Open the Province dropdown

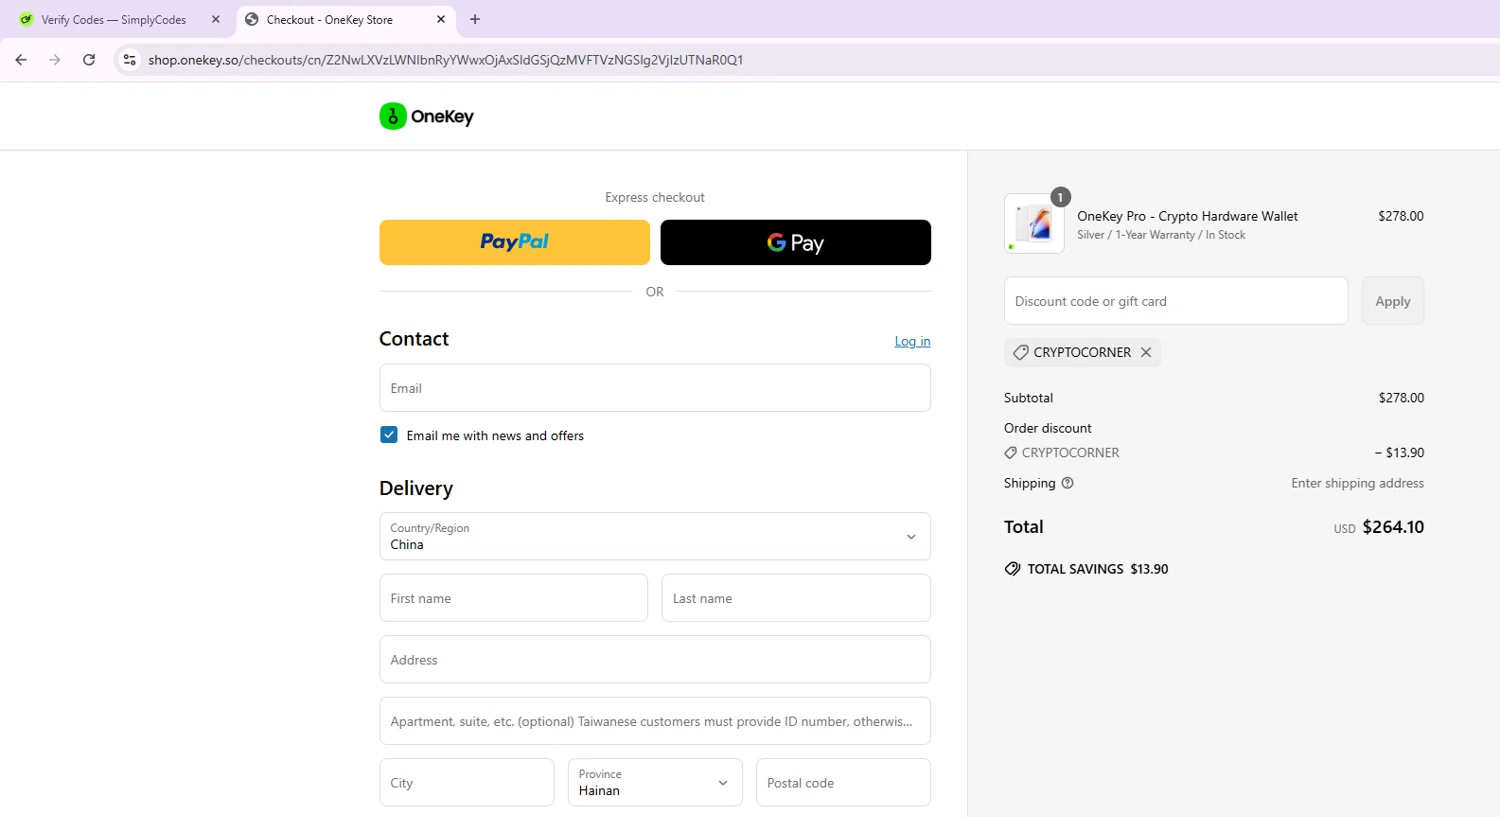coord(655,782)
